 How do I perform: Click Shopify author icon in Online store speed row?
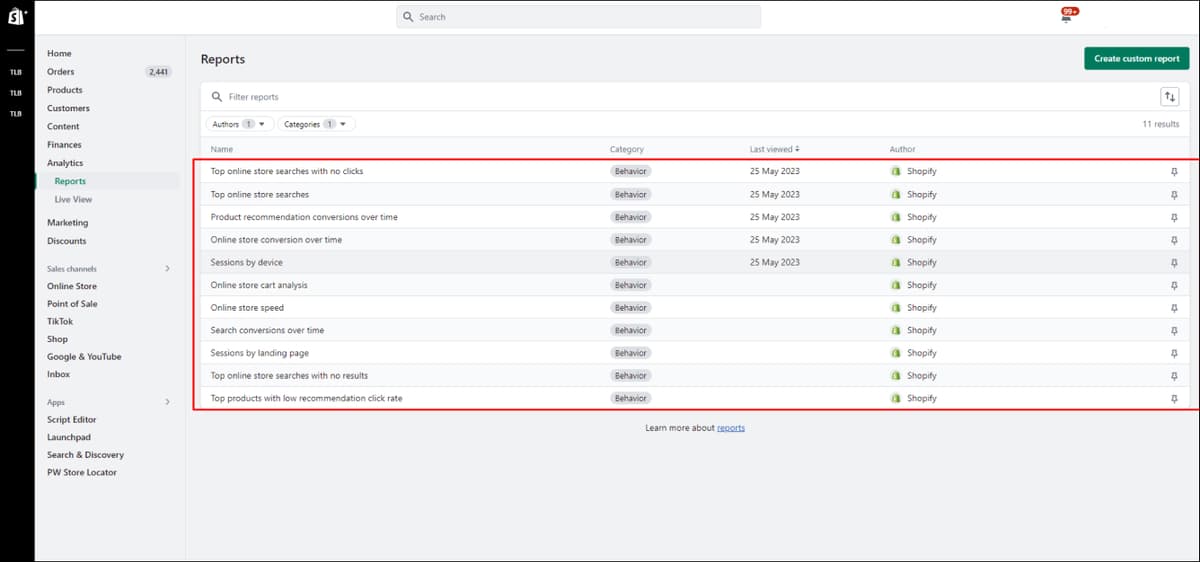[896, 308]
